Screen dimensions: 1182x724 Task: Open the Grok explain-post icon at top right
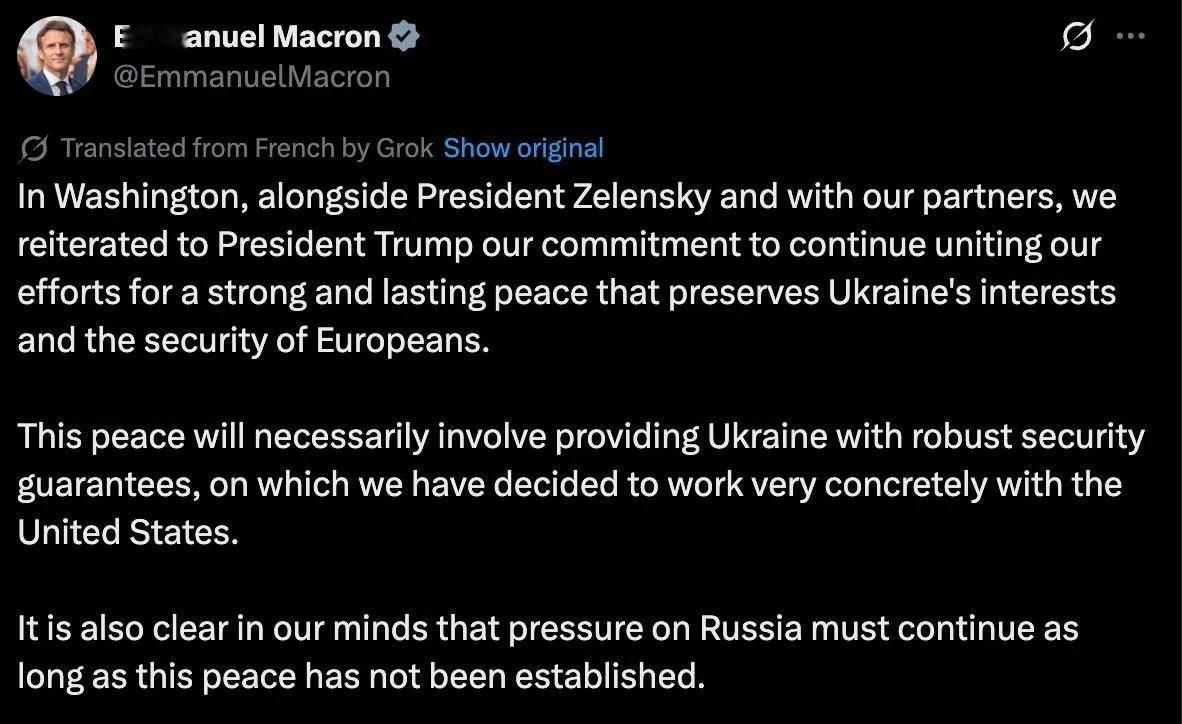tap(1076, 35)
